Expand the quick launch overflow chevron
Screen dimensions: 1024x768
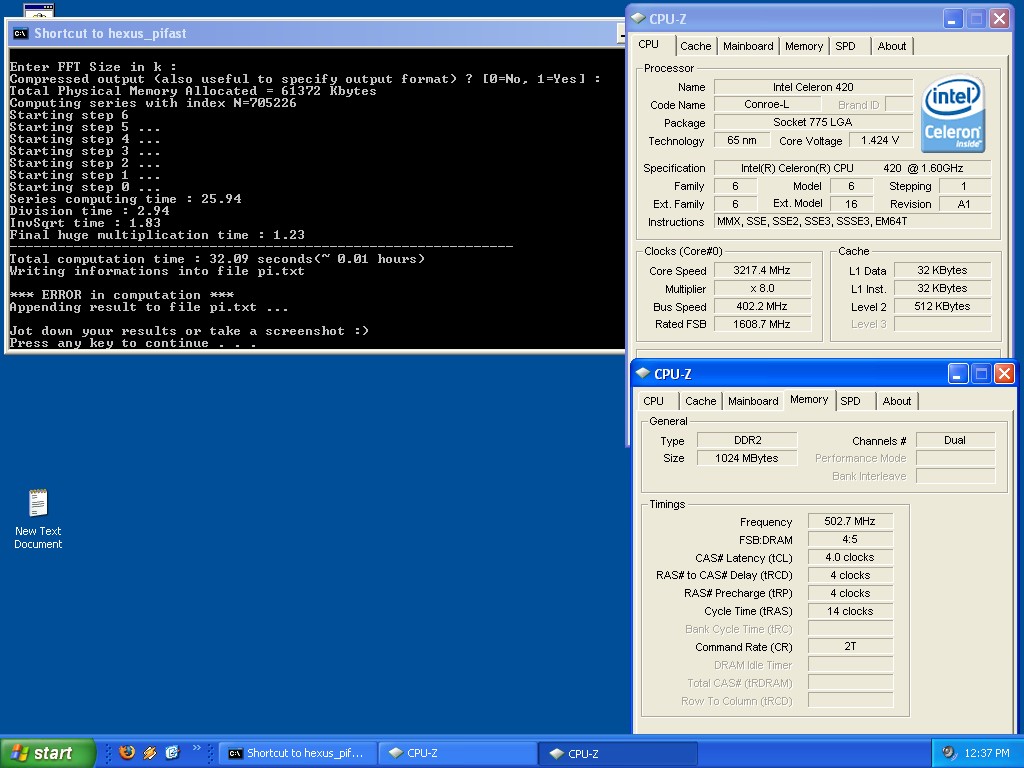[x=197, y=748]
